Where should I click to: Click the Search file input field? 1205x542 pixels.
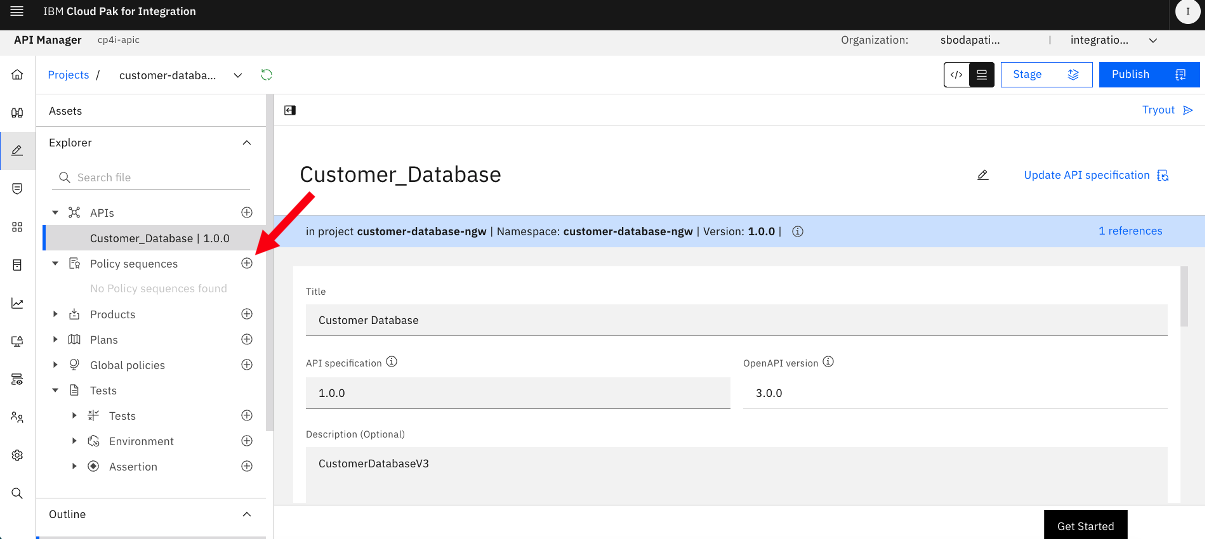pos(151,177)
